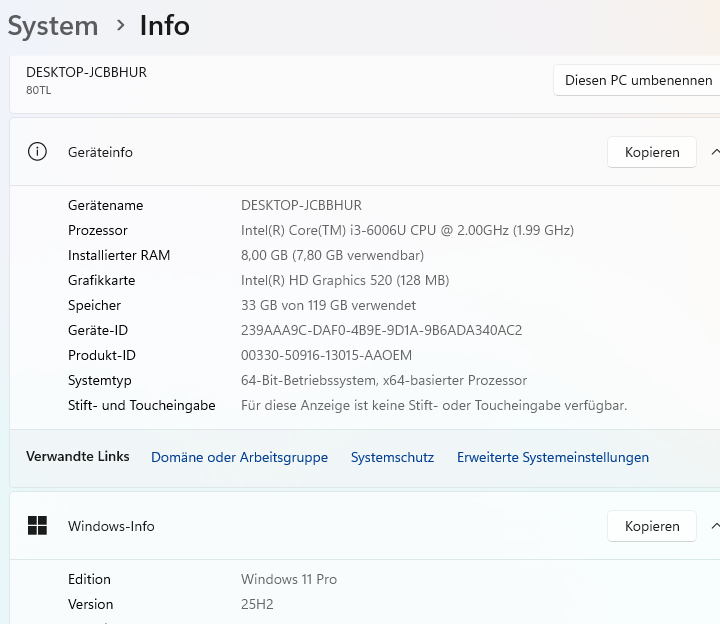This screenshot has height=624, width=720.
Task: Select the Geräteinfo section header label
Action: (x=100, y=152)
